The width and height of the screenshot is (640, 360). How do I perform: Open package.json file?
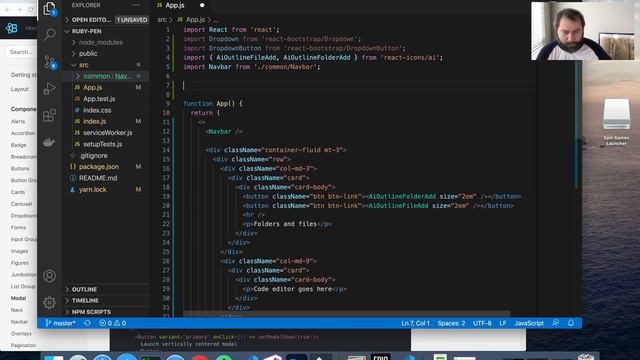point(107,167)
